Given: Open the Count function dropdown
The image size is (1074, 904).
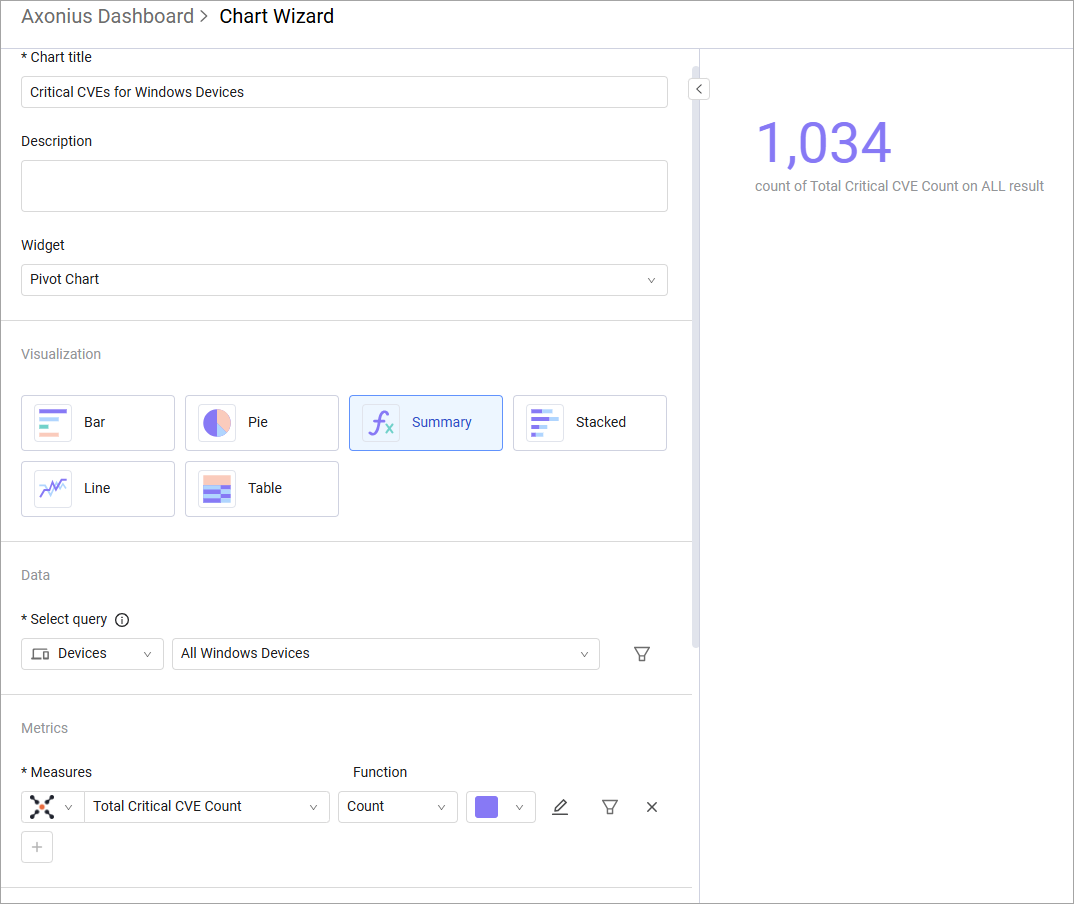Looking at the screenshot, I should pyautogui.click(x=397, y=807).
